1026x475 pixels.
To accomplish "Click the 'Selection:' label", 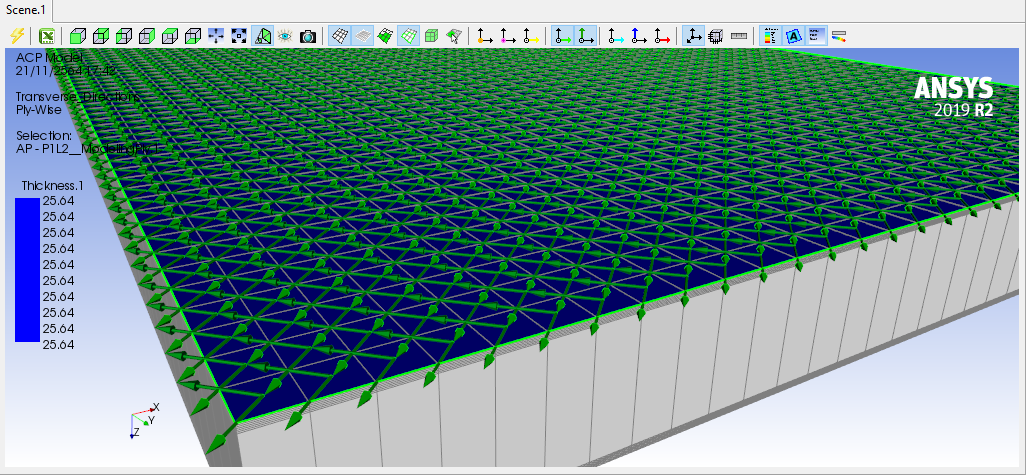I will 43,136.
